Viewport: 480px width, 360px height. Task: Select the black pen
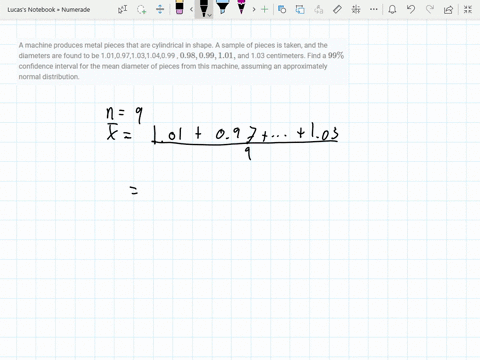(x=203, y=8)
